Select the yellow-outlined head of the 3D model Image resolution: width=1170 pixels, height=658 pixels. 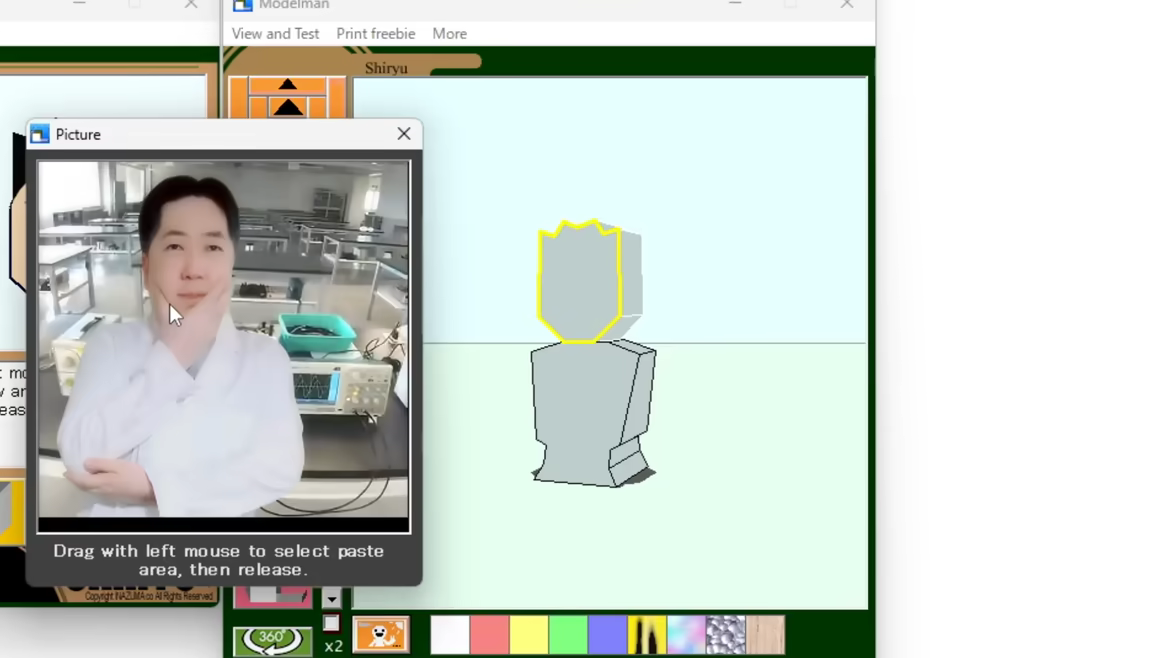pos(580,282)
